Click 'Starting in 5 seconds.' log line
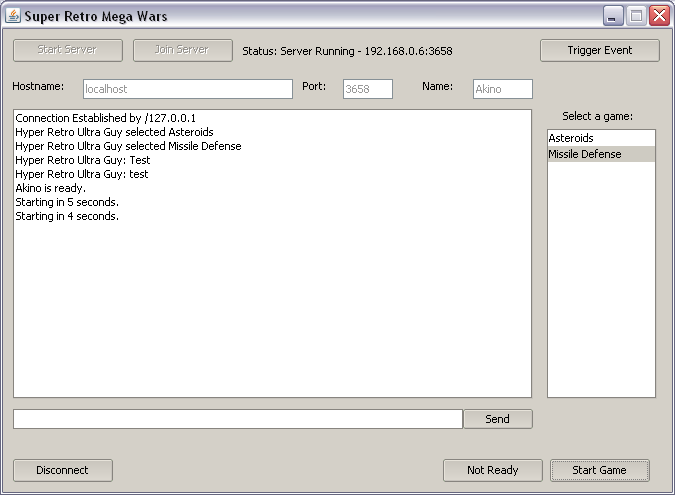This screenshot has width=675, height=495. pyautogui.click(x=67, y=202)
